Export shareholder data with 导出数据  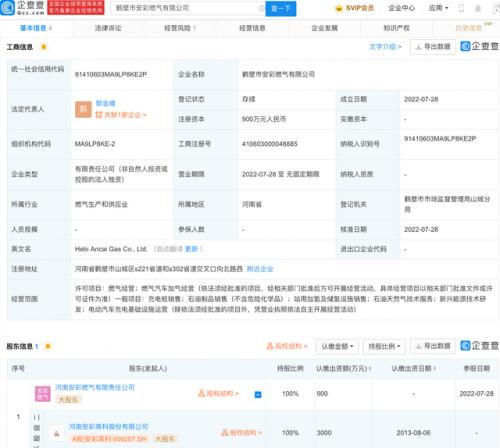pyautogui.click(x=433, y=347)
